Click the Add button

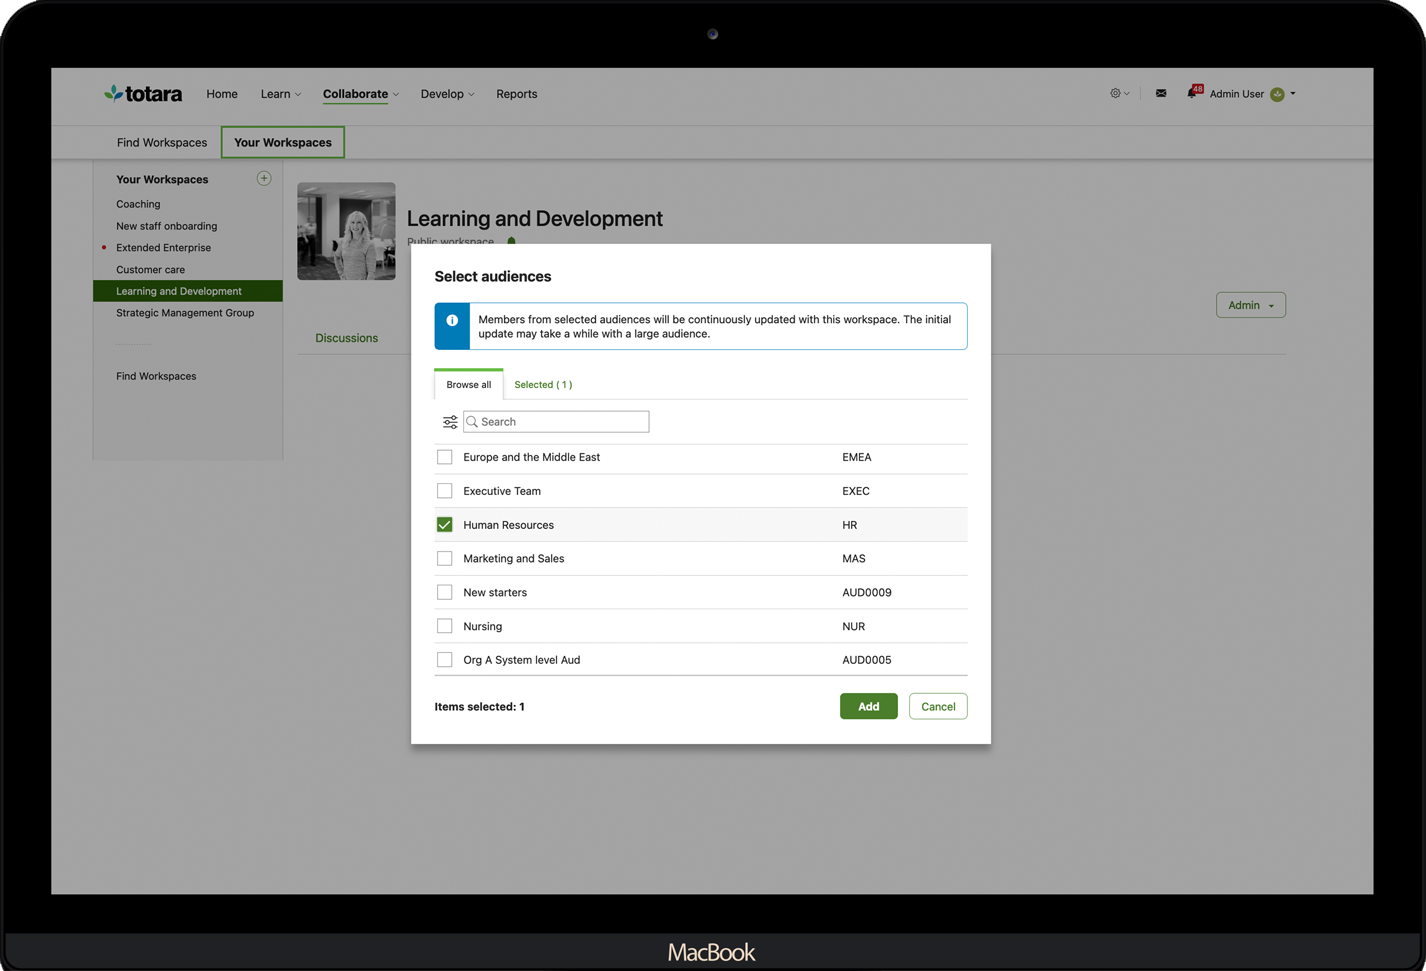(867, 706)
